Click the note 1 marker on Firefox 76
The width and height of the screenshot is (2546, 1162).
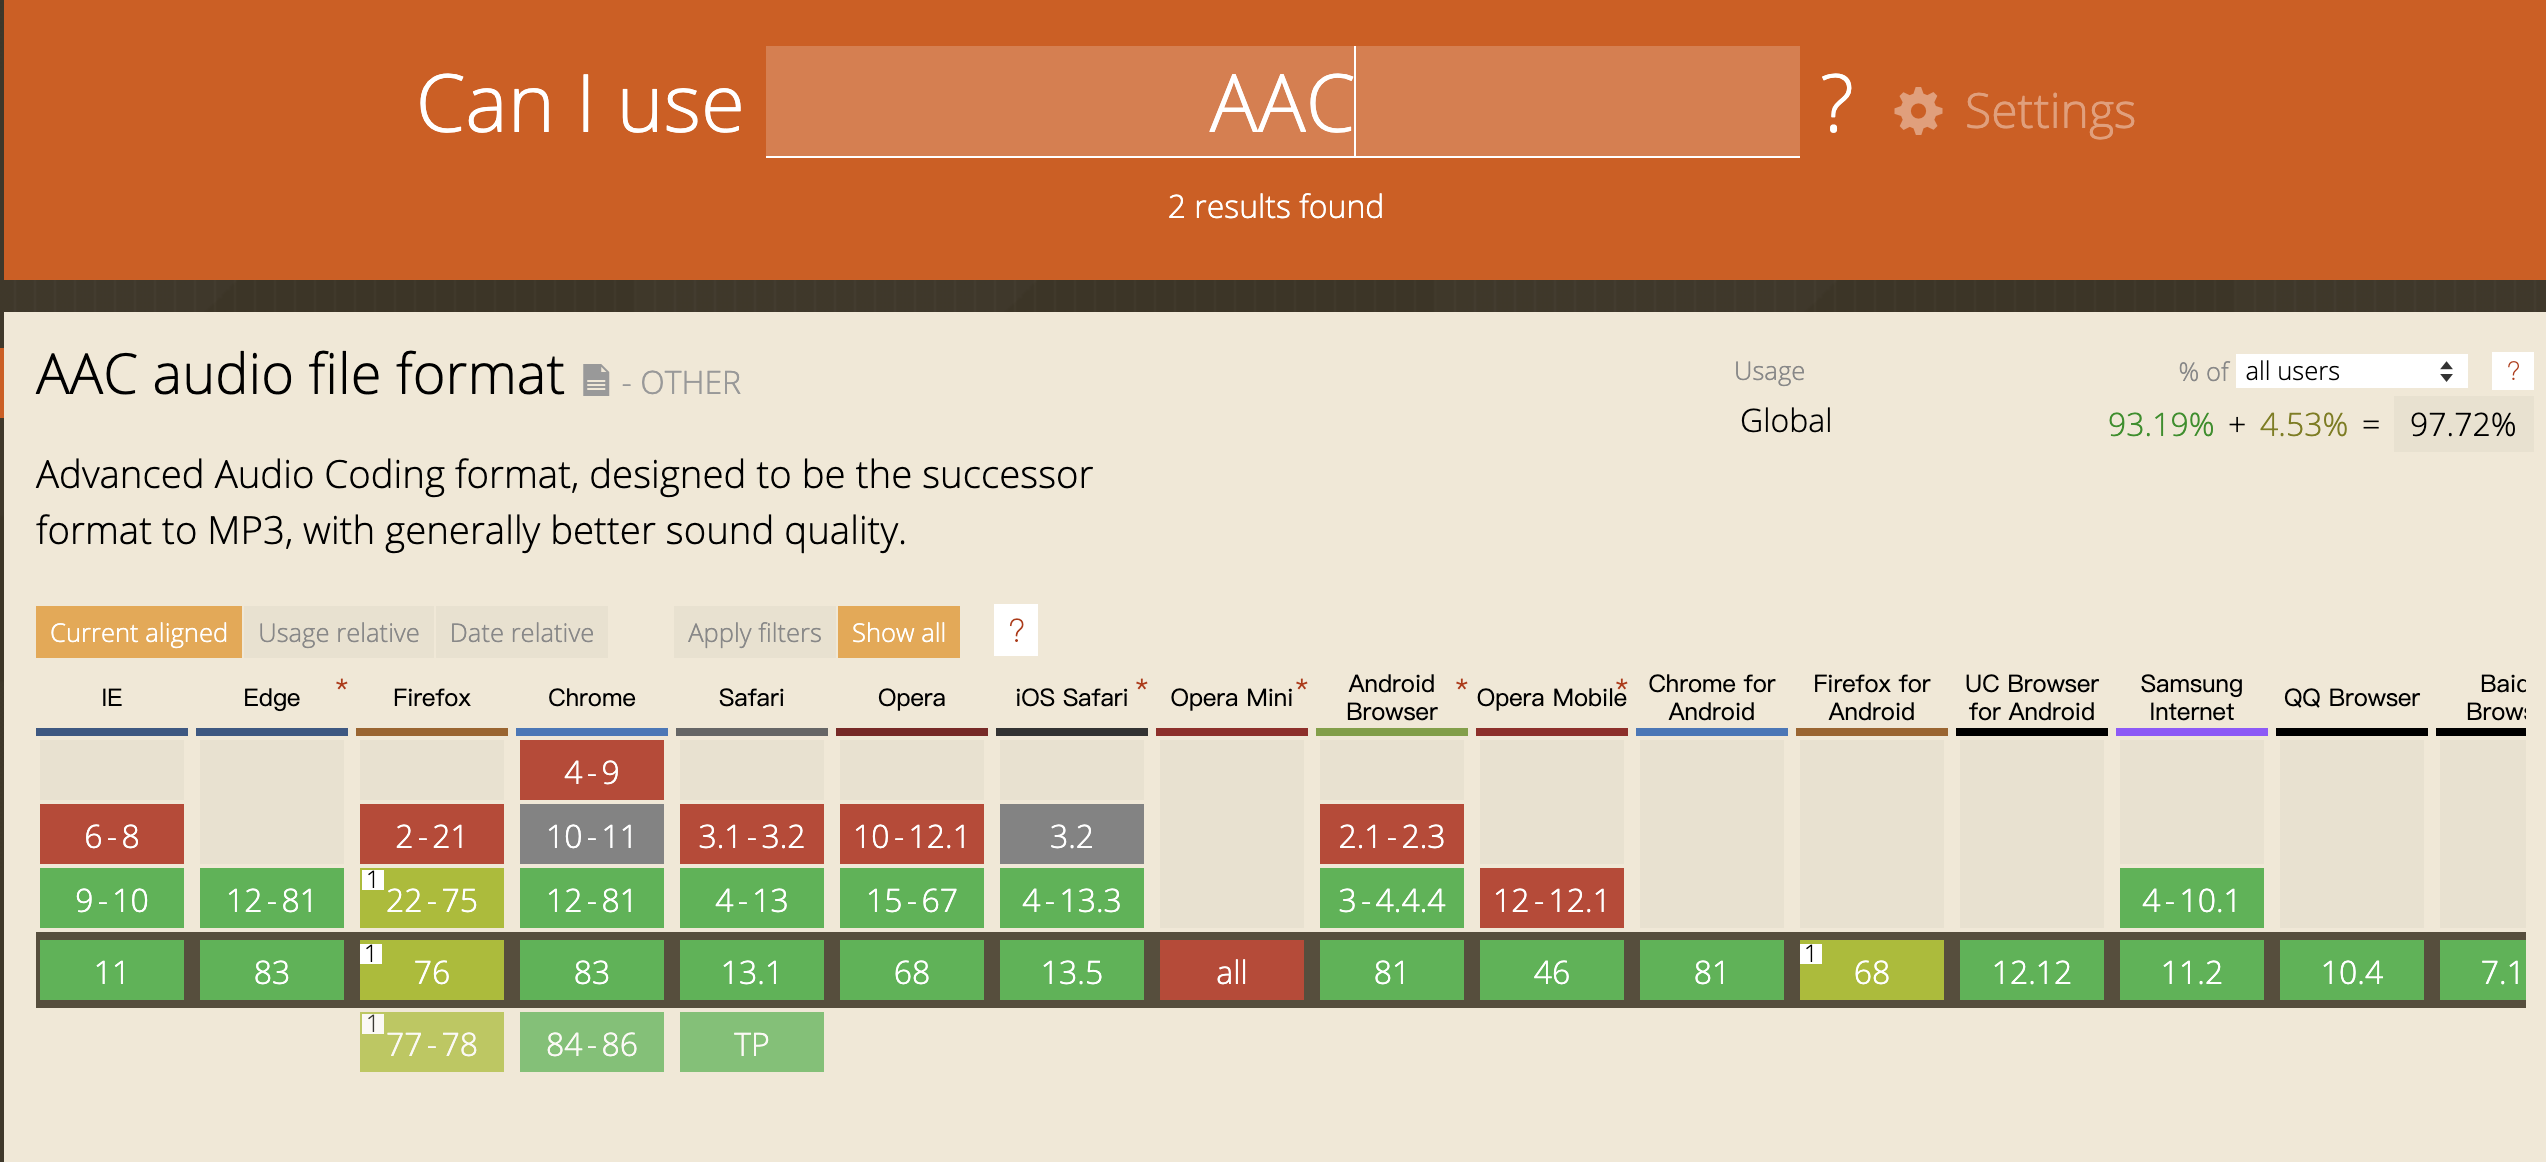tap(371, 953)
